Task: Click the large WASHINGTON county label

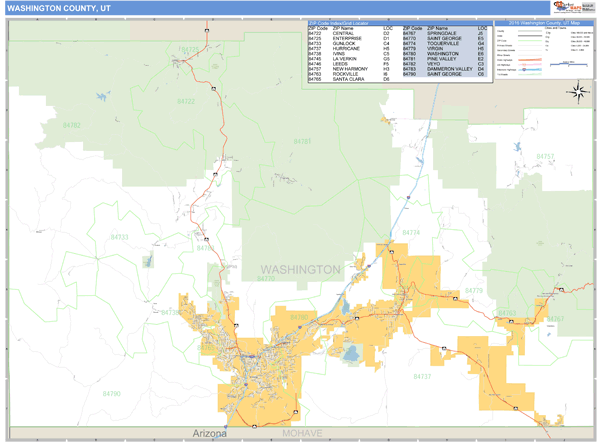Action: coord(300,270)
